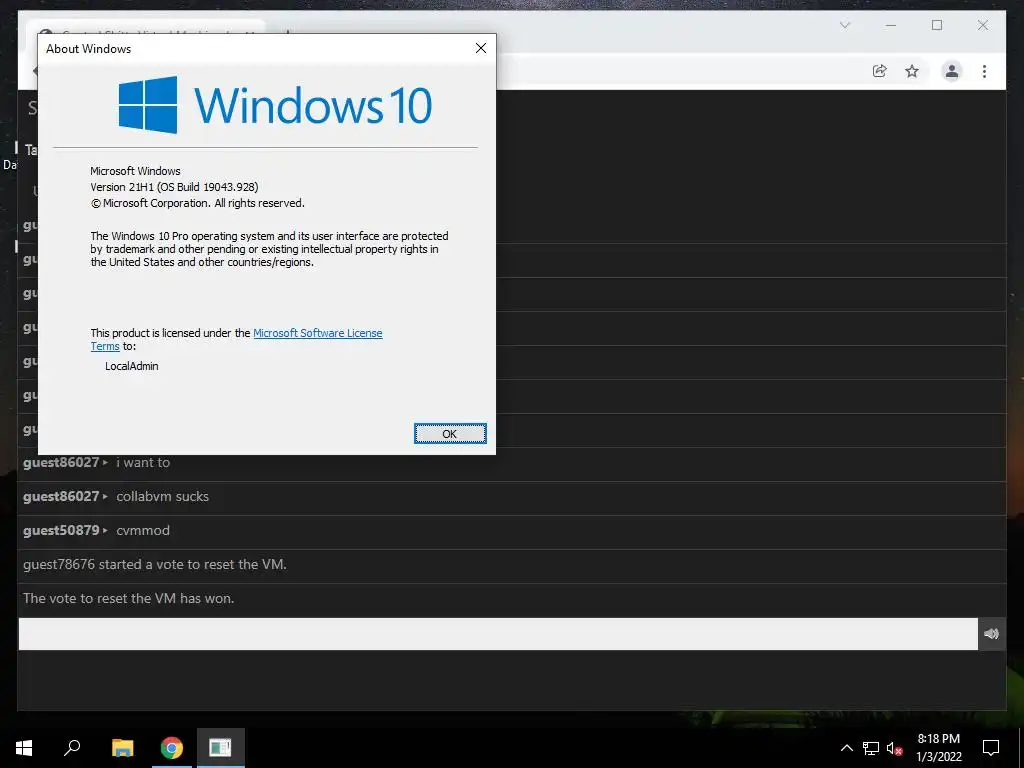This screenshot has height=768, width=1024.
Task: Open Chrome three-dot menu
Action: coord(984,71)
